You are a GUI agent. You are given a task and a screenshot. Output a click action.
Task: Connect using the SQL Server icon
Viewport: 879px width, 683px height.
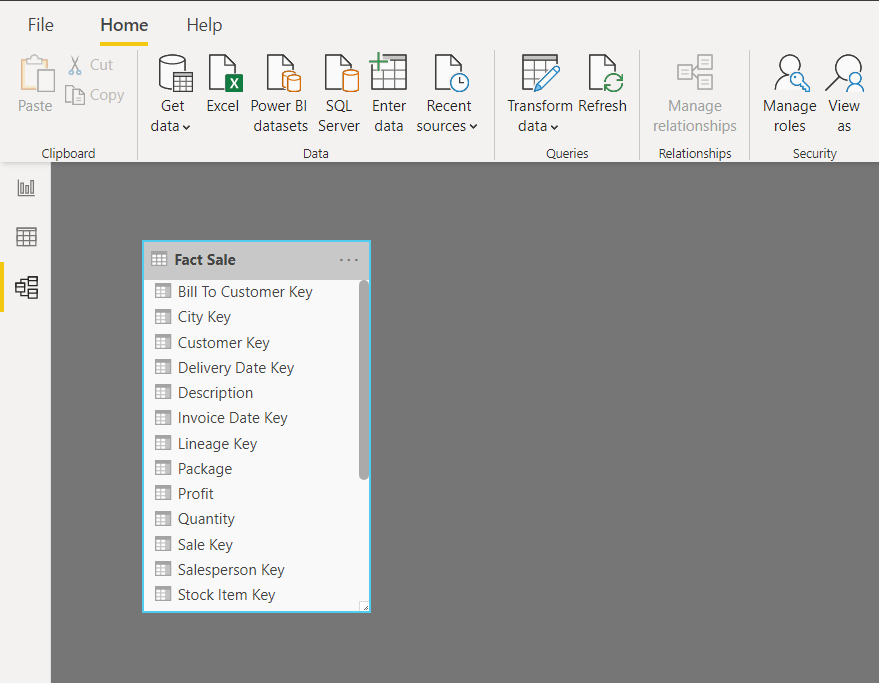coord(339,90)
